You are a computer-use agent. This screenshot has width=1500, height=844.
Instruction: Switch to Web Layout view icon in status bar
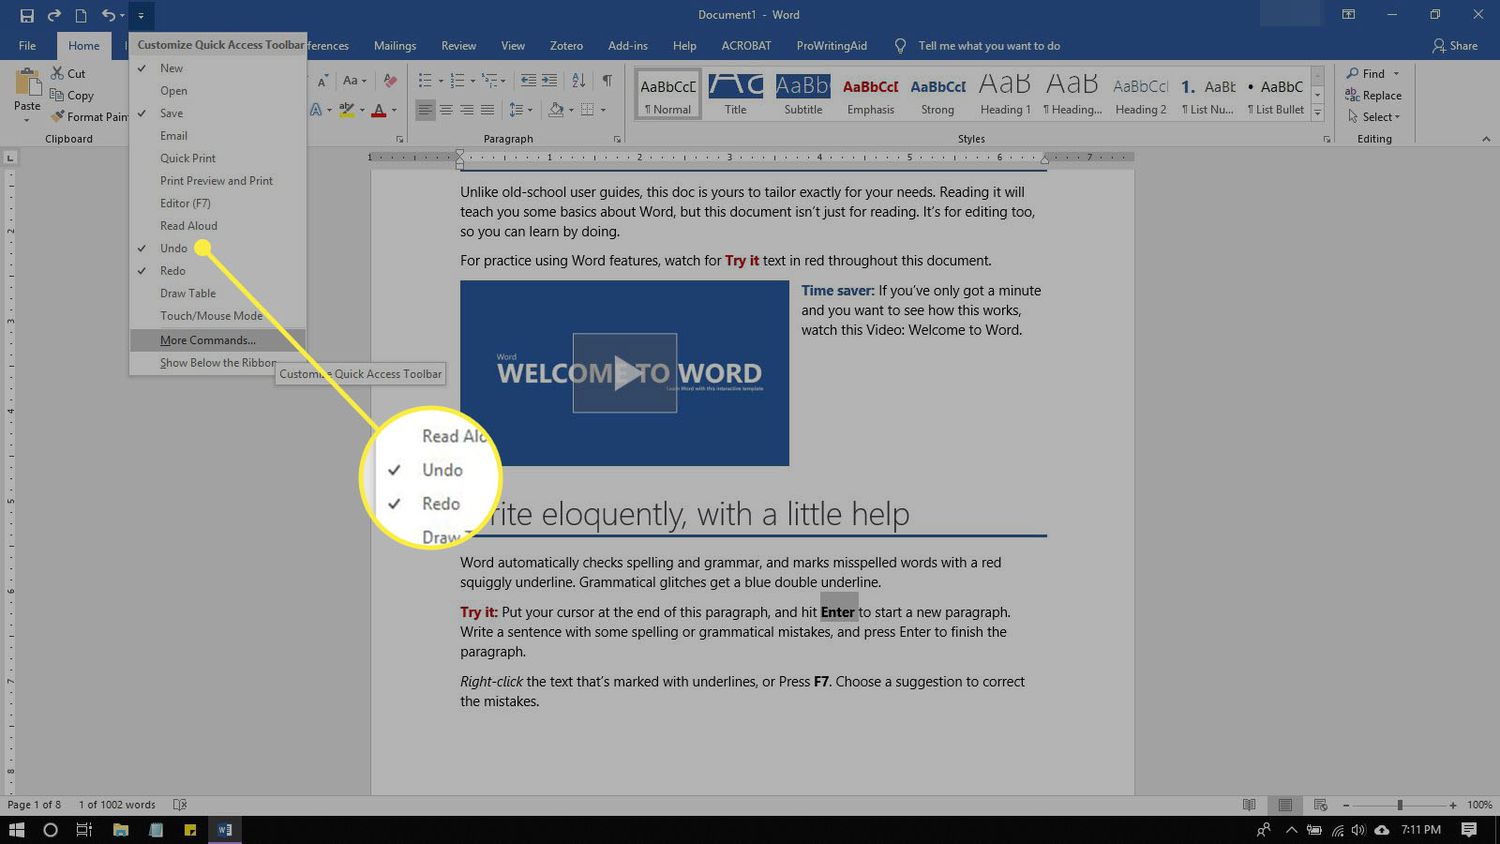pyautogui.click(x=1320, y=805)
